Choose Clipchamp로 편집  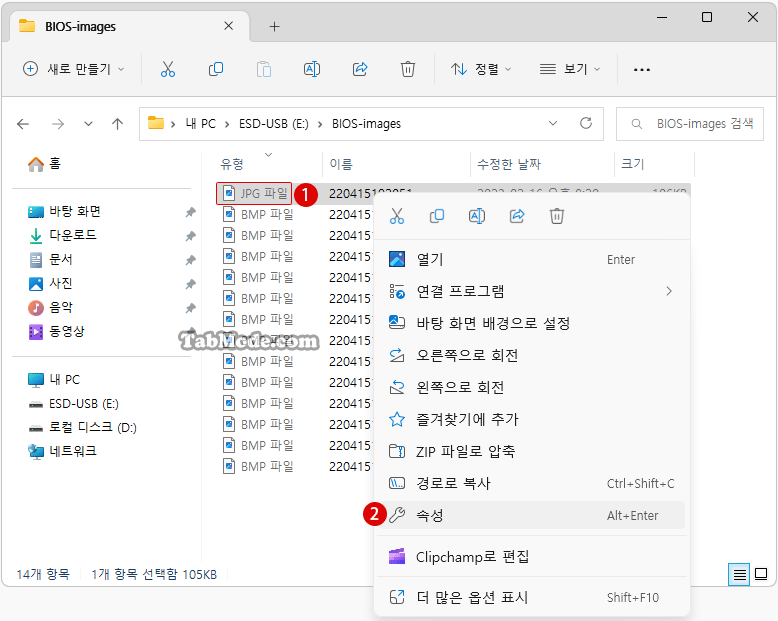tap(531, 557)
